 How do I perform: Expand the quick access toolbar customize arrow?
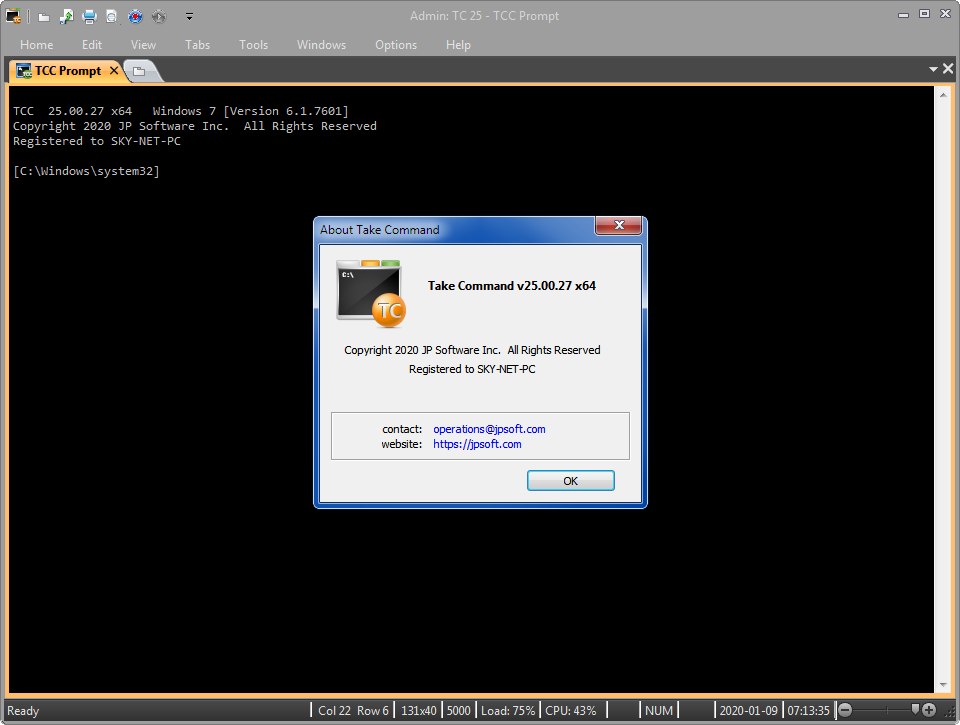click(189, 17)
